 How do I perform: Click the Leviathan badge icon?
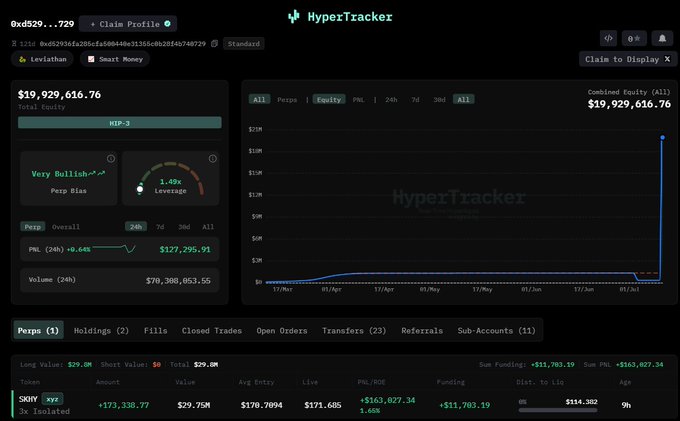tap(23, 59)
